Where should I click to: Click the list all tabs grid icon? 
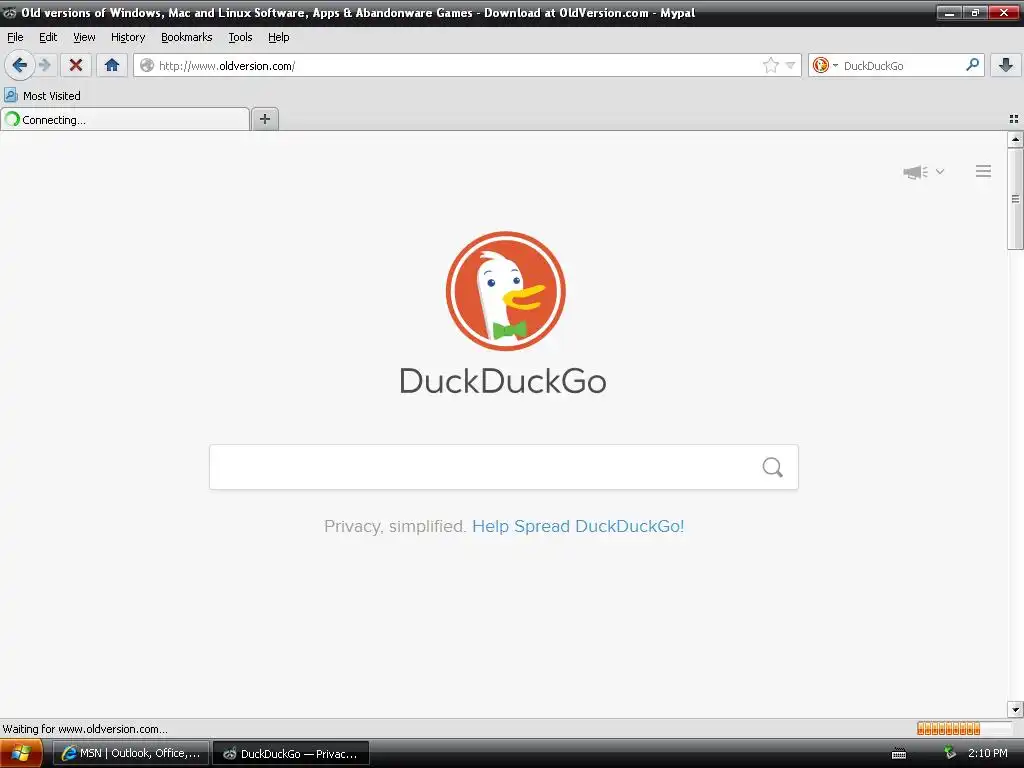pyautogui.click(x=1014, y=119)
